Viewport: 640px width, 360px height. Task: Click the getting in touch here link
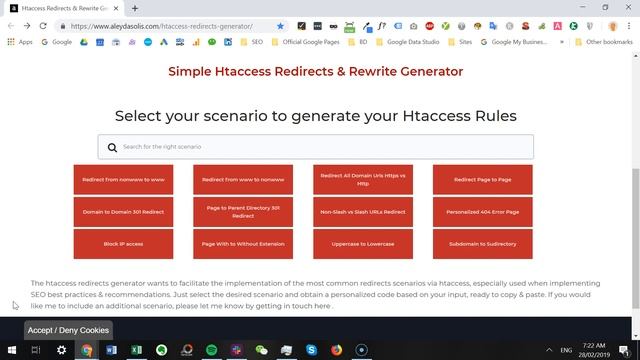(293, 306)
